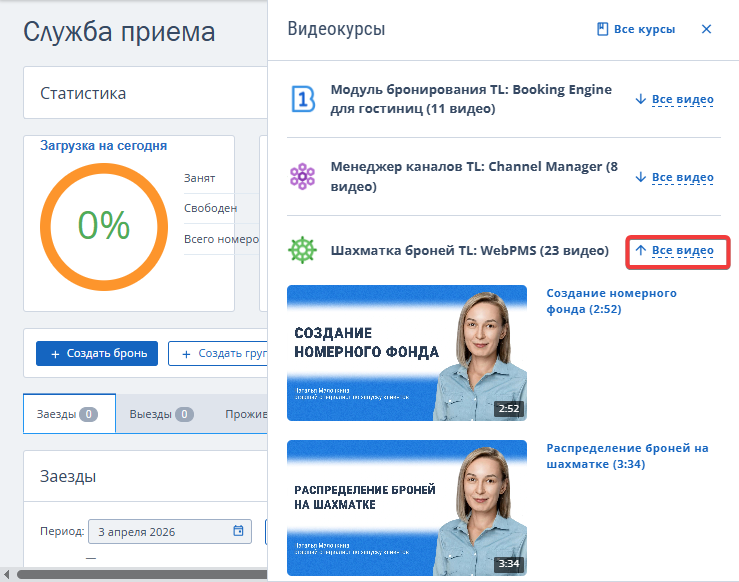The width and height of the screenshot is (739, 582).
Task: Click the 0% occupancy donut chart
Action: pos(104,227)
